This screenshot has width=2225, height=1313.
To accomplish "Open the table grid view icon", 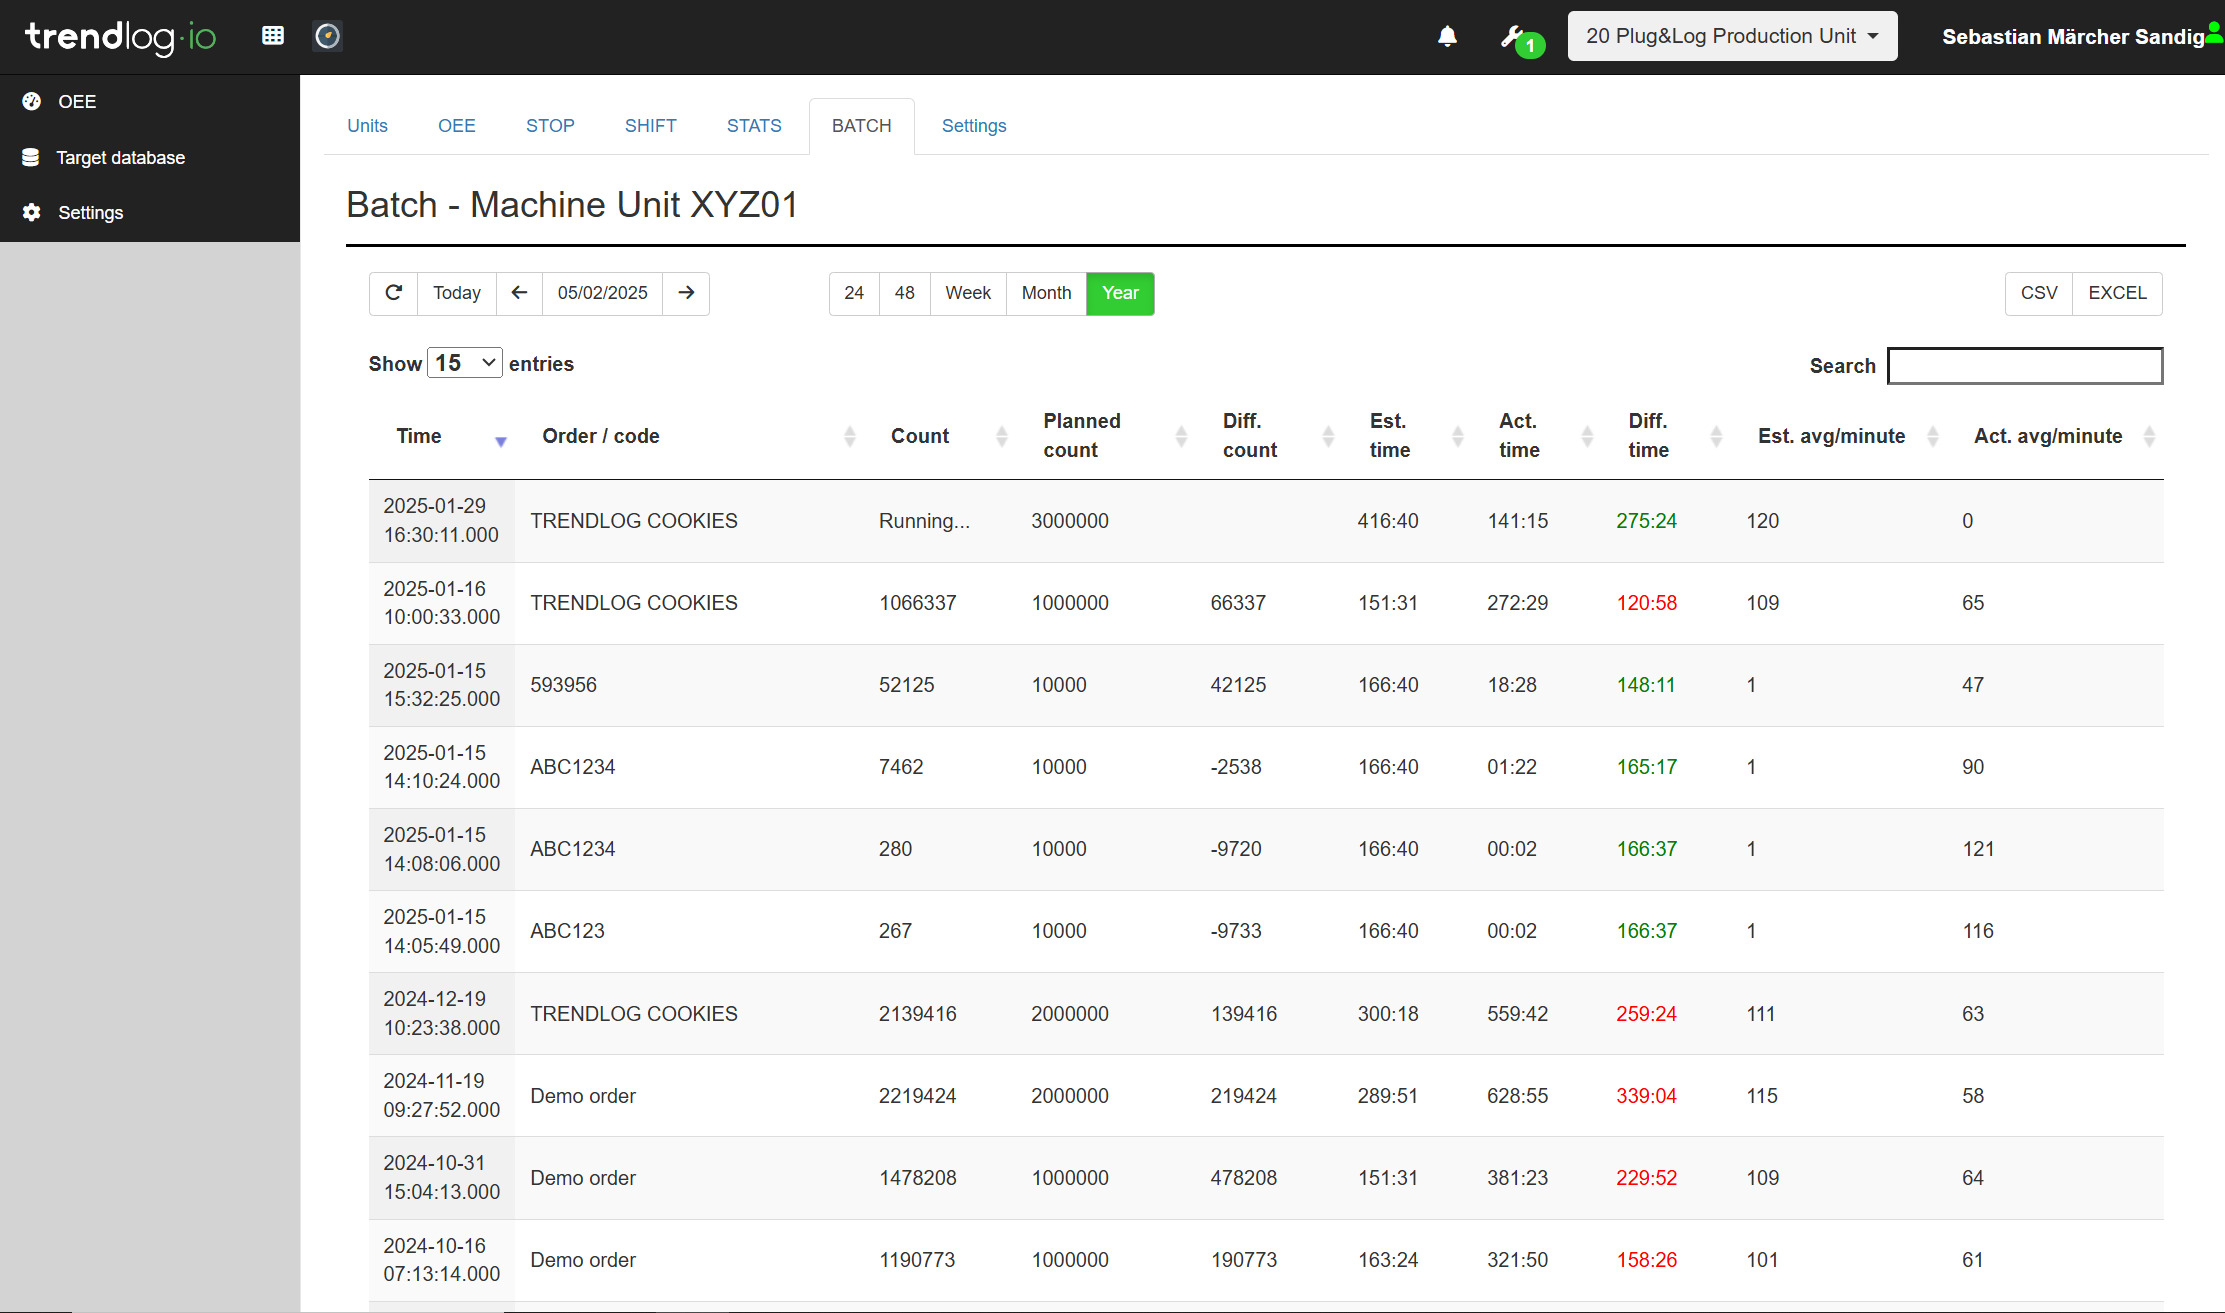I will tap(273, 36).
